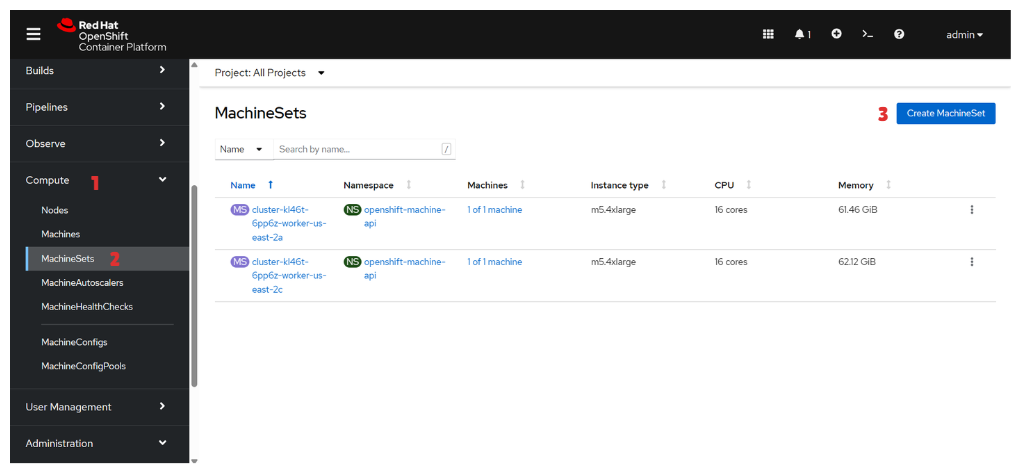
Task: View notifications via bell icon
Action: coord(801,34)
